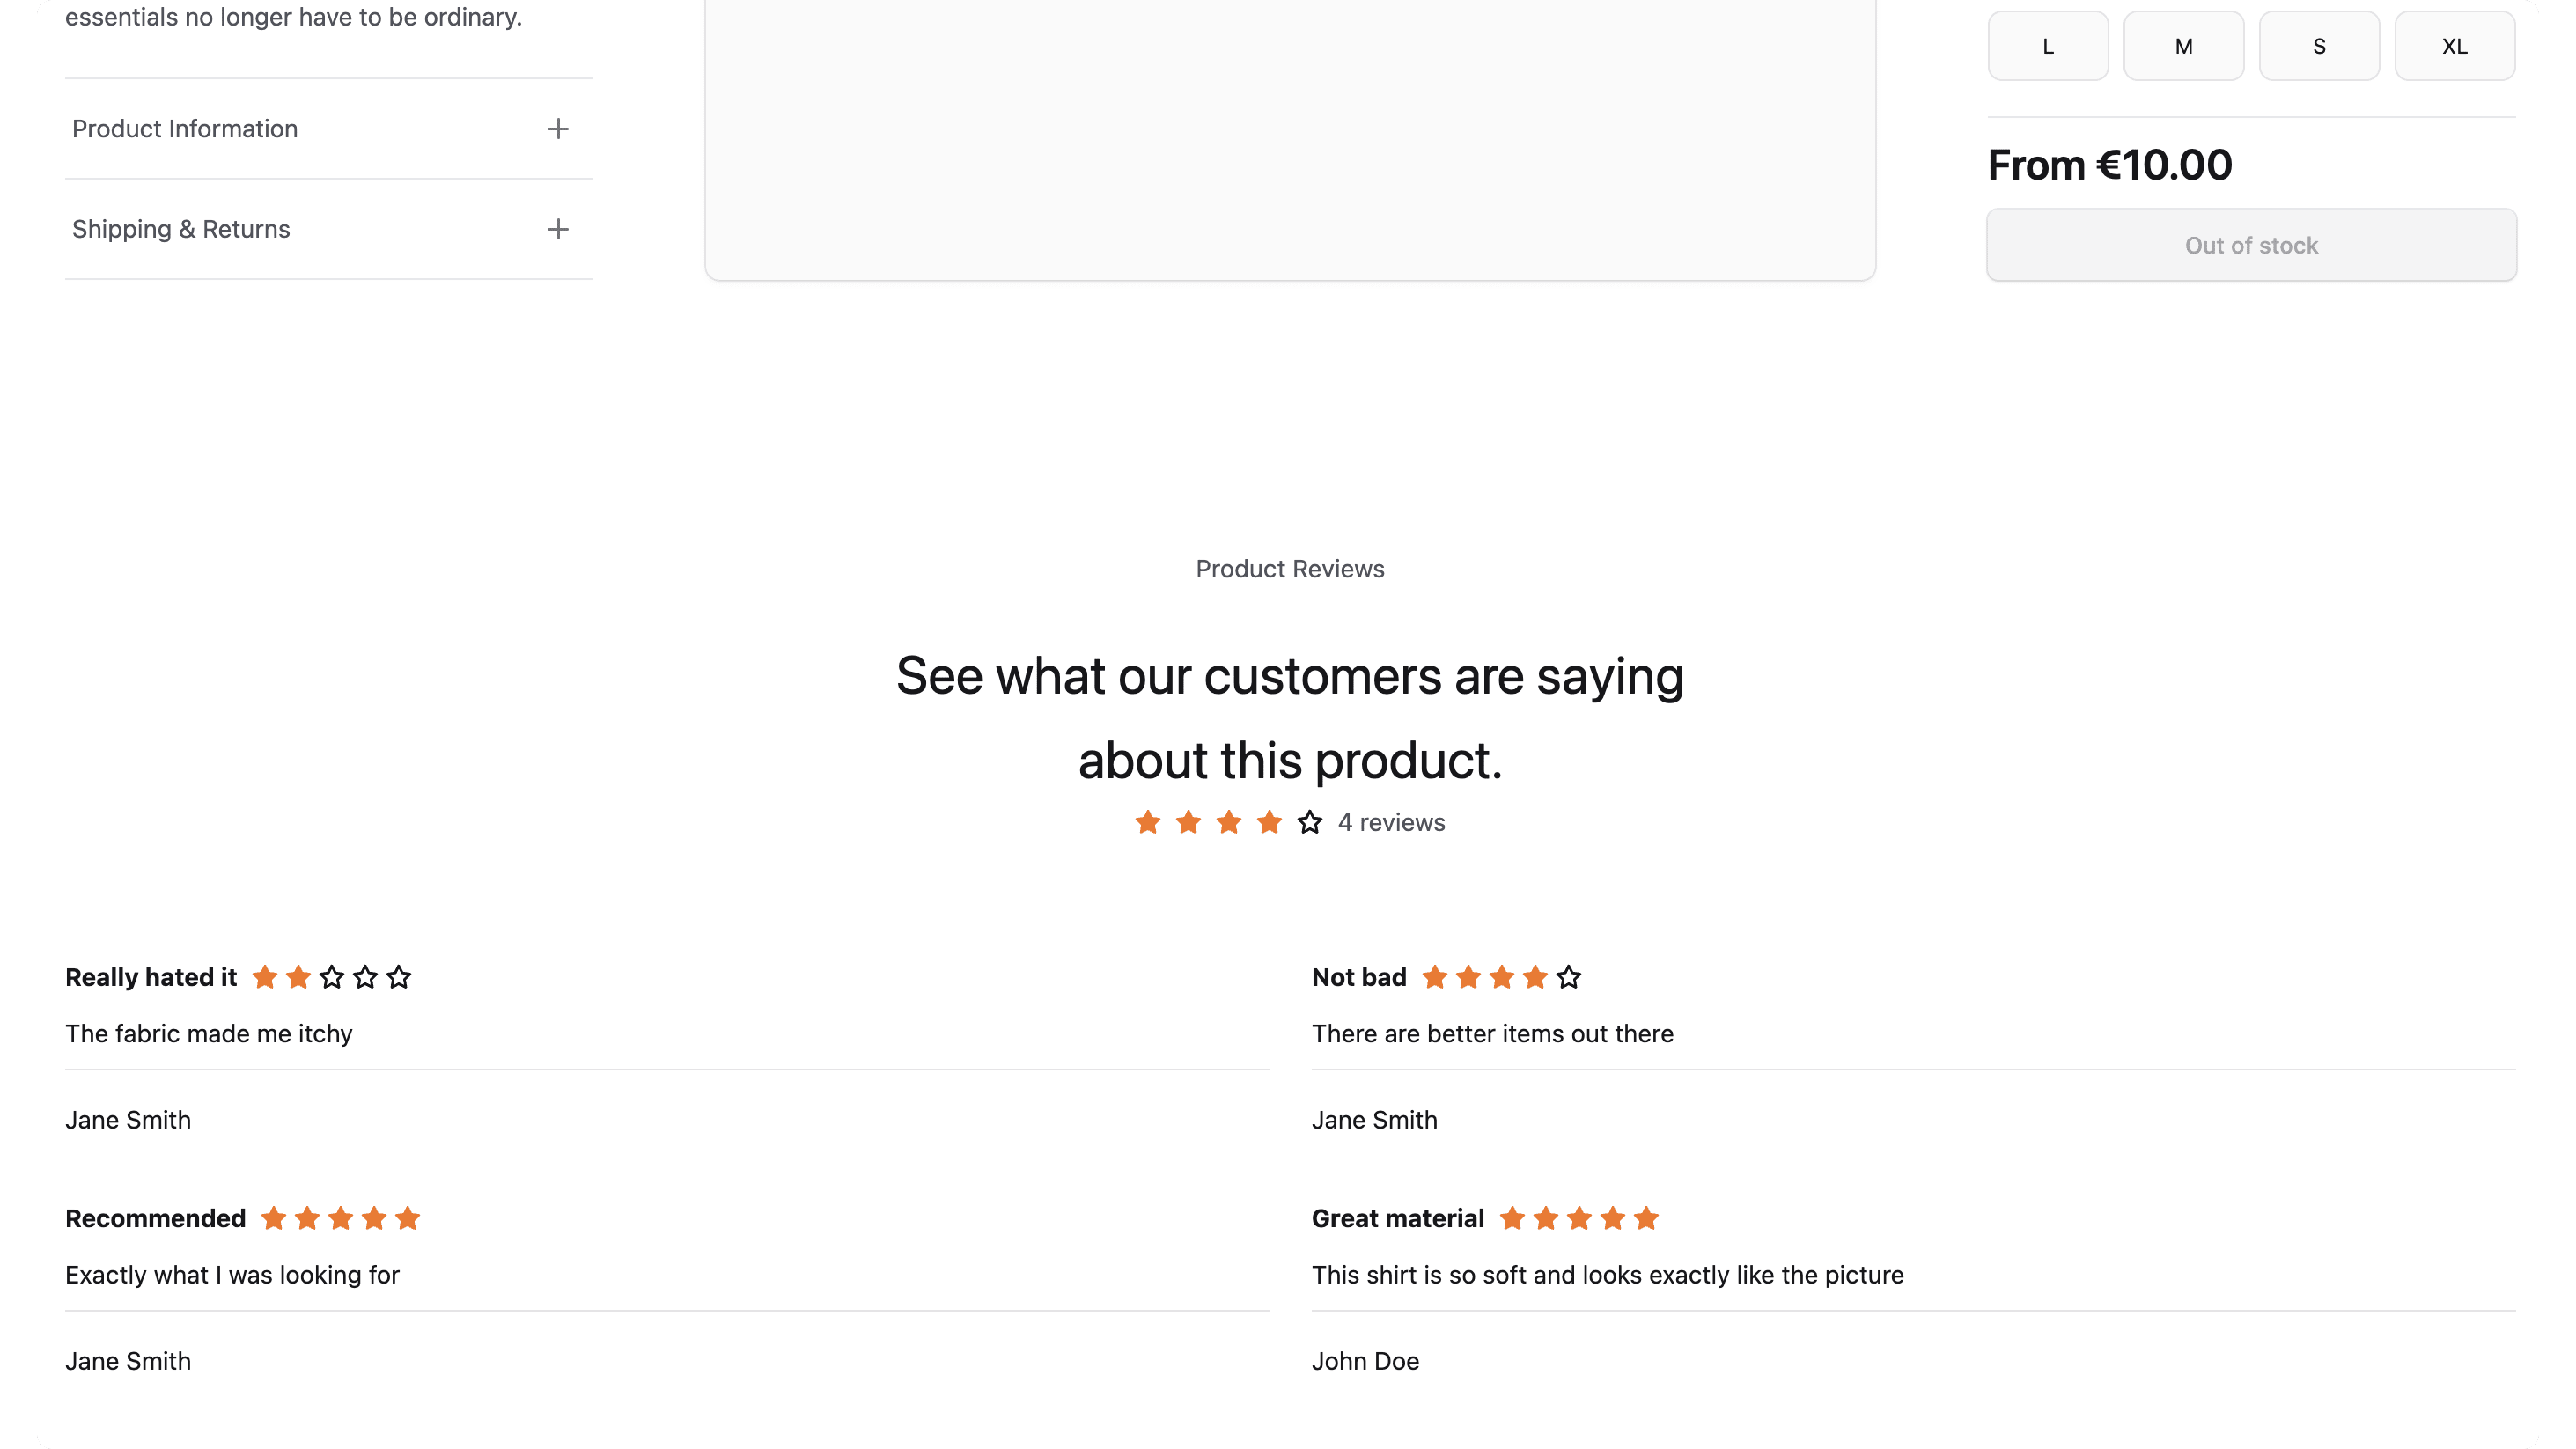
Task: Click the empty fifth star on 'Not bad' review
Action: 1567,977
